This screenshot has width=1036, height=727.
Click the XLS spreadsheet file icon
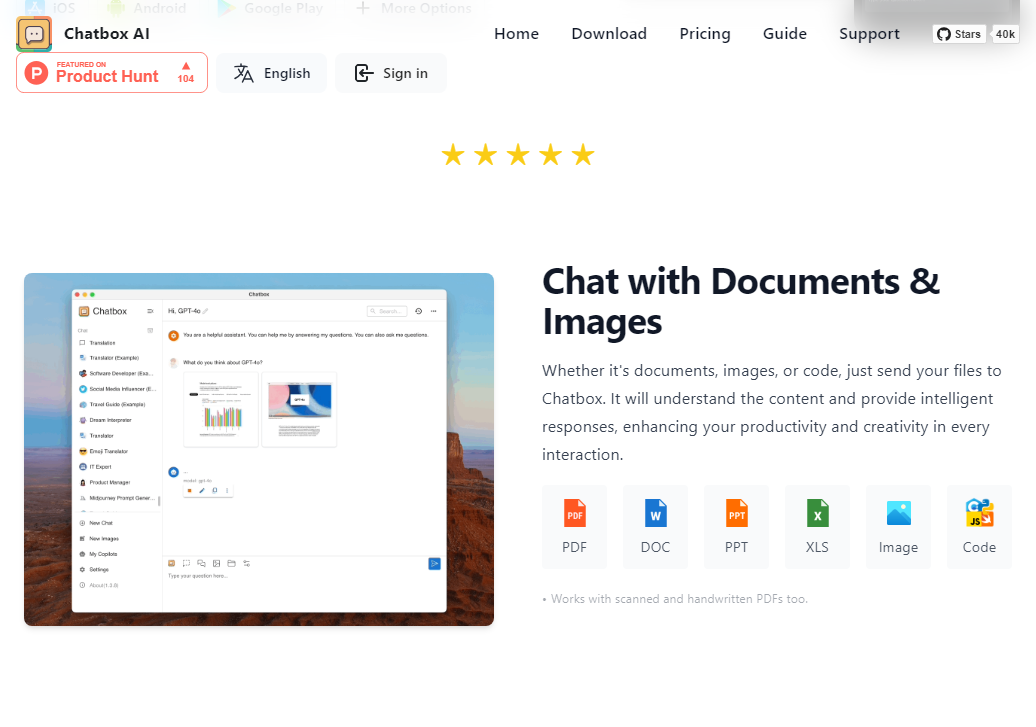point(817,514)
